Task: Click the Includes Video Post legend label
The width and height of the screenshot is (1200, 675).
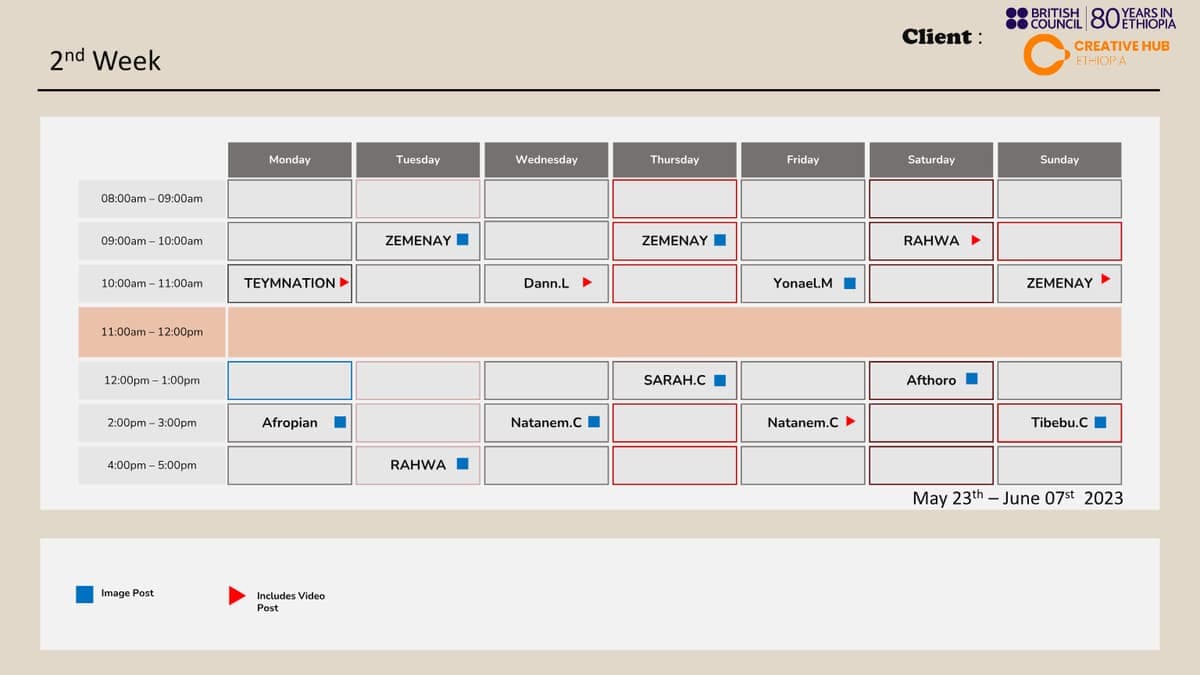Action: 291,601
